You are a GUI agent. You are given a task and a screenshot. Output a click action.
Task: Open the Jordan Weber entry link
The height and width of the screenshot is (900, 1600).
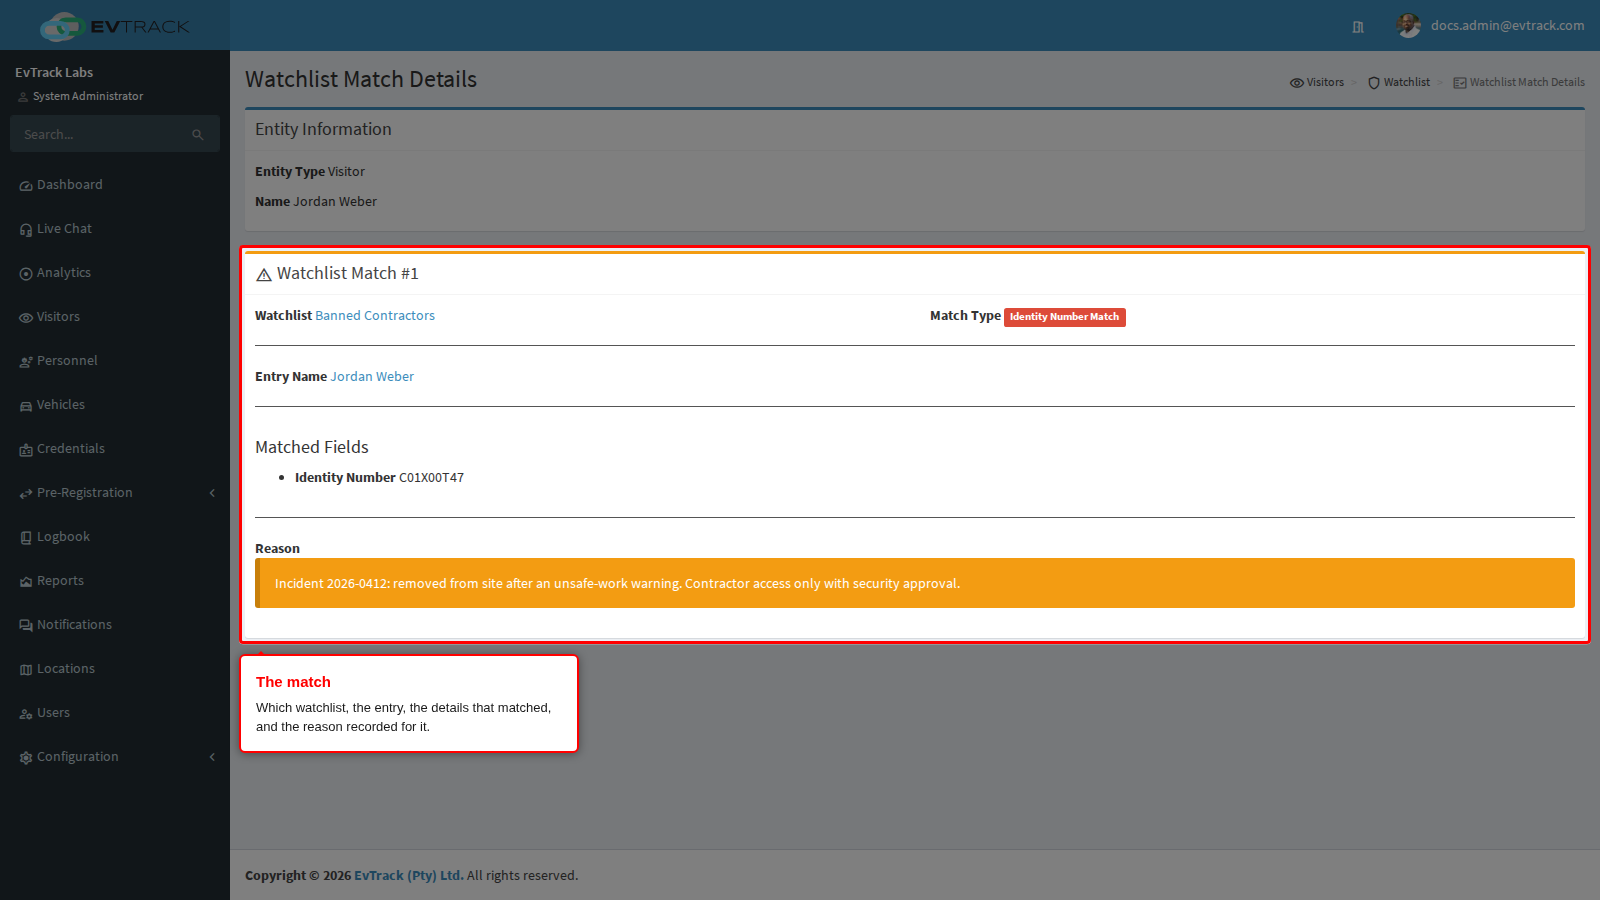(x=372, y=377)
